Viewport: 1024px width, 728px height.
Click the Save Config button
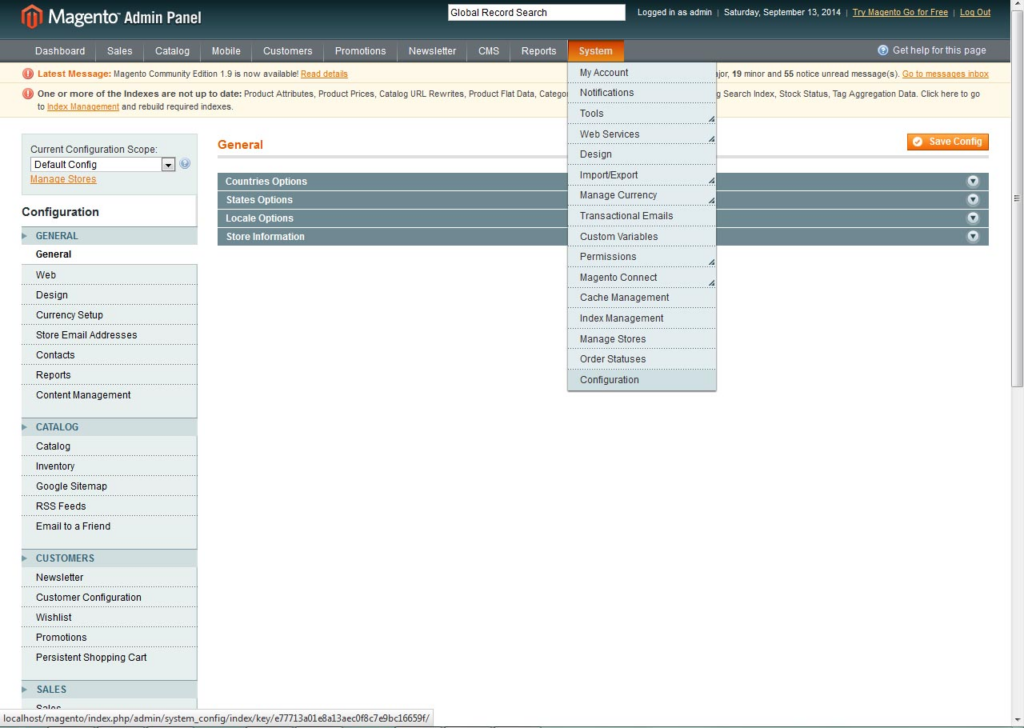(x=948, y=142)
